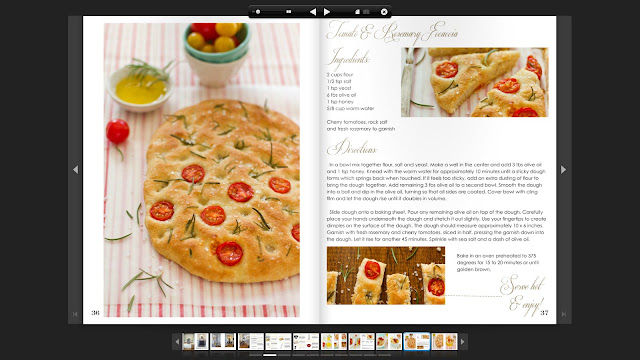Open tenth thumbnail after the focaccia spread
The width and height of the screenshot is (640, 360).
(444, 341)
